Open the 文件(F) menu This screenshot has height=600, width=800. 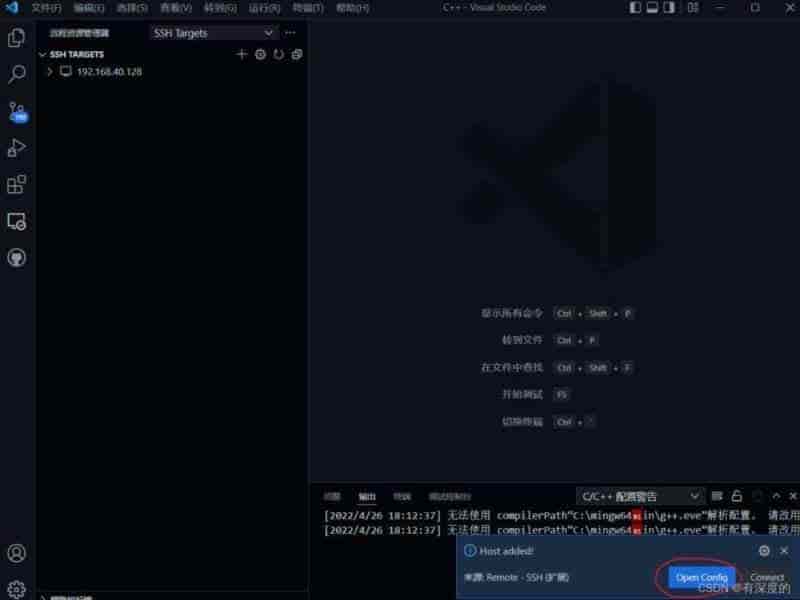(46, 8)
